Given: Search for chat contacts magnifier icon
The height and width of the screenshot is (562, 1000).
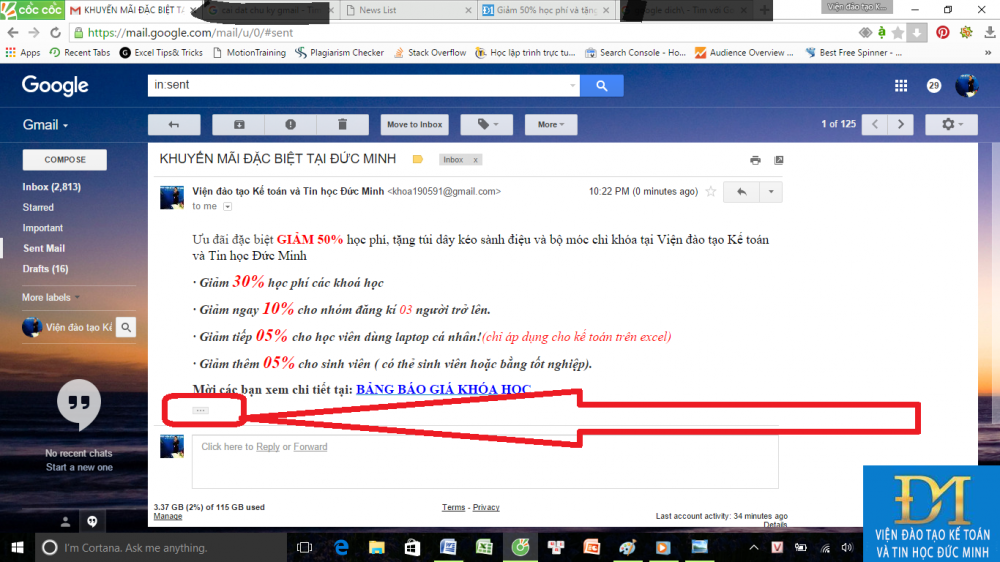Looking at the screenshot, I should tap(126, 327).
